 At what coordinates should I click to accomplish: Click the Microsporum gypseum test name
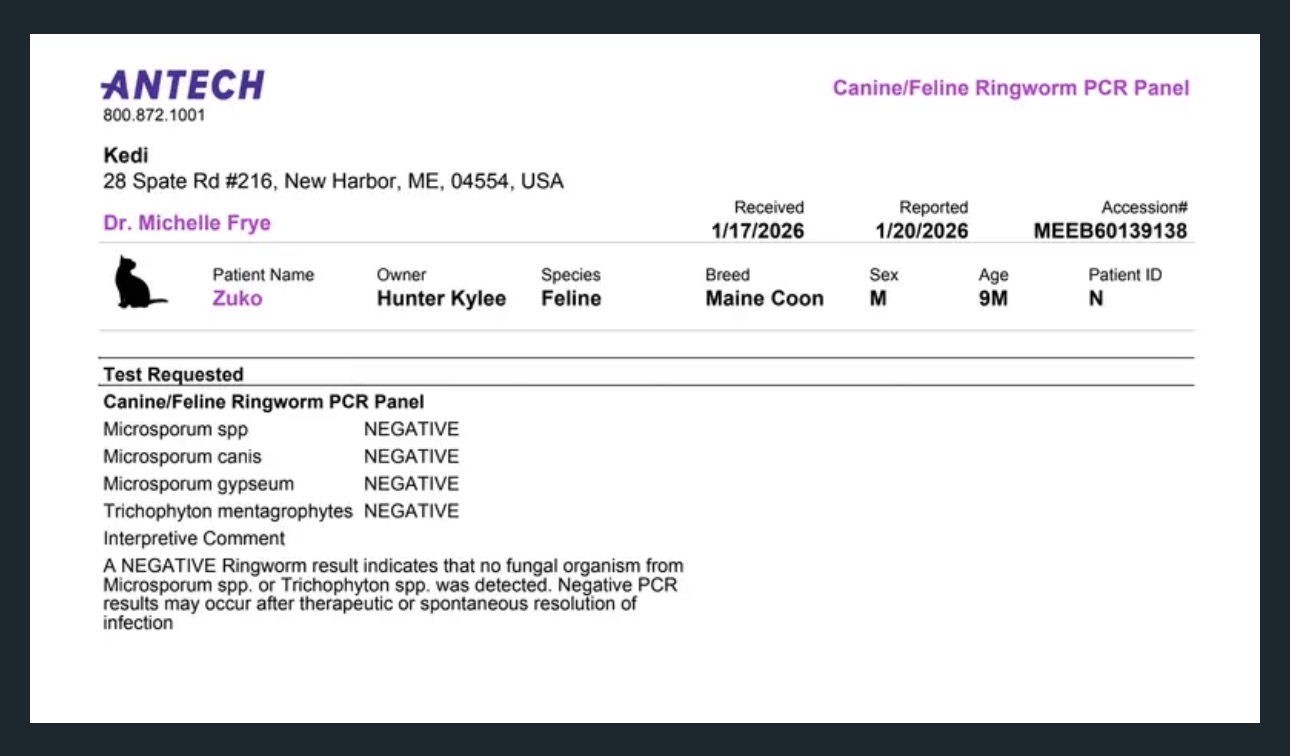point(199,484)
